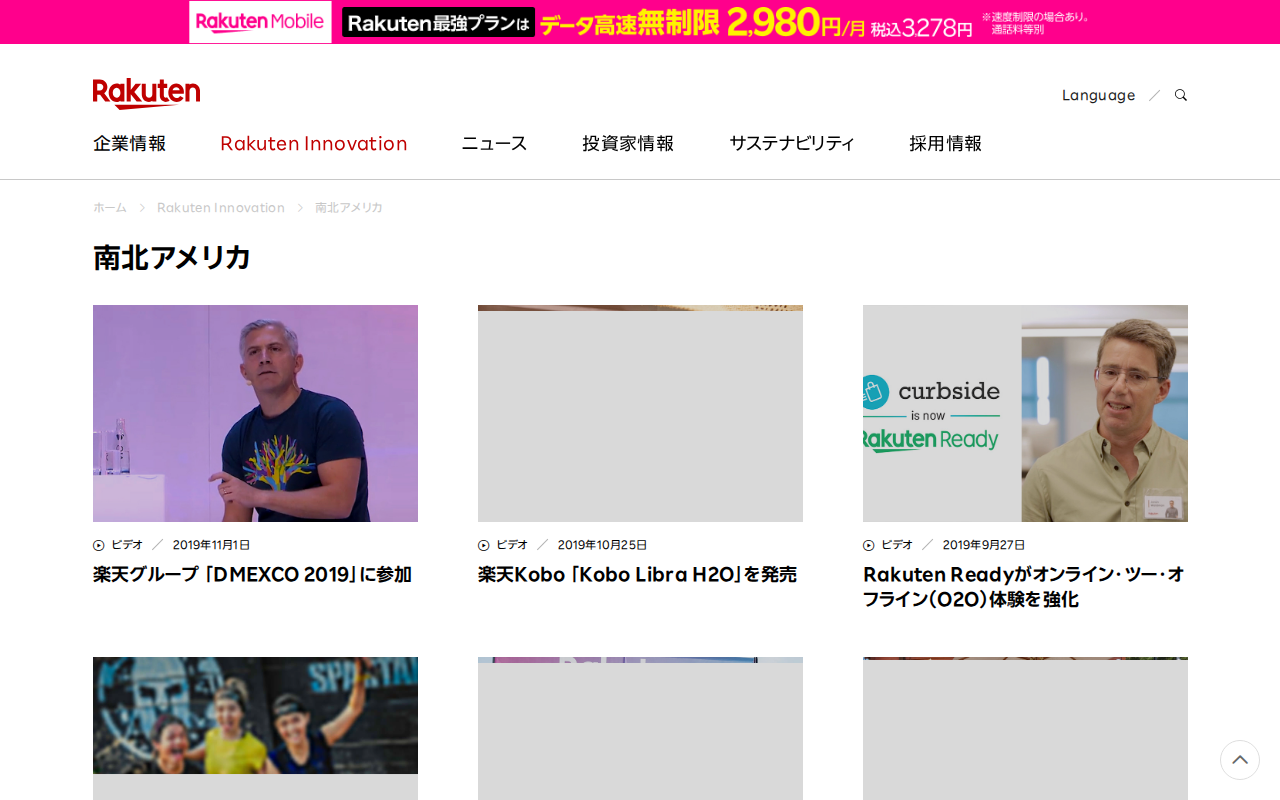Open the 企業情報 menu
Screen dimensions: 1280x800
tap(130, 143)
